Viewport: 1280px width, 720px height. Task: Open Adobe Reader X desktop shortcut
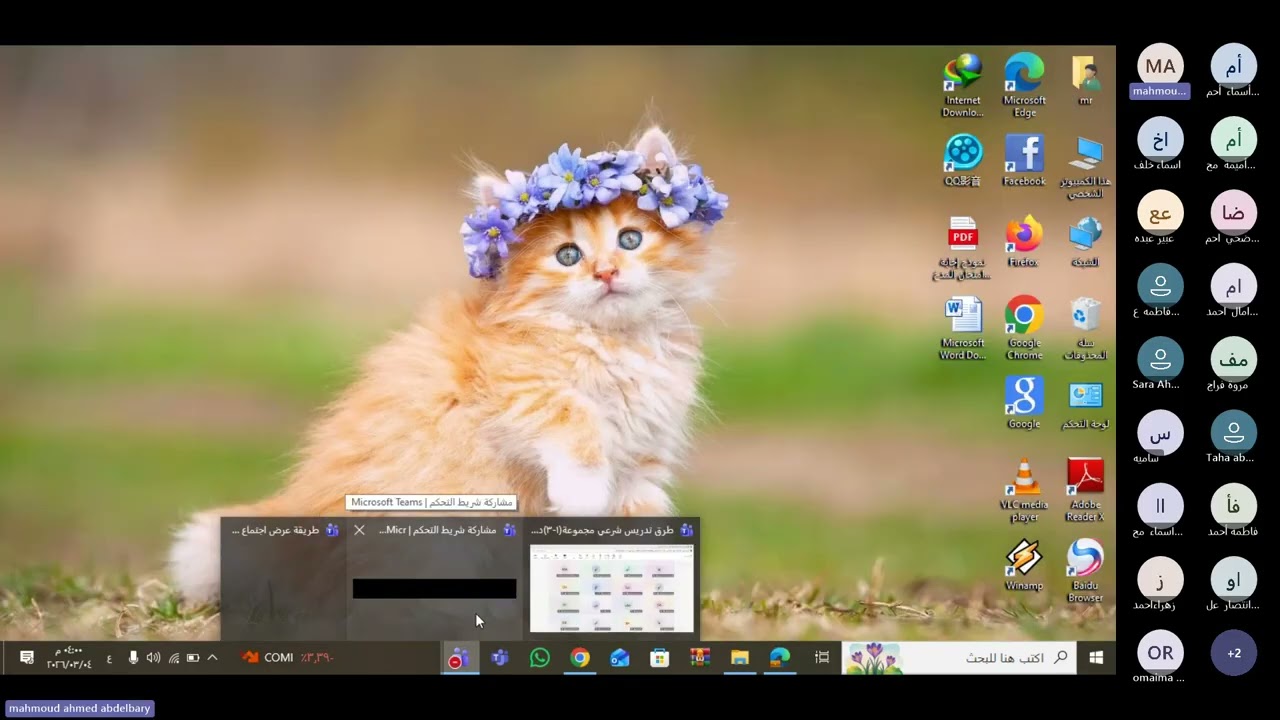1085,490
